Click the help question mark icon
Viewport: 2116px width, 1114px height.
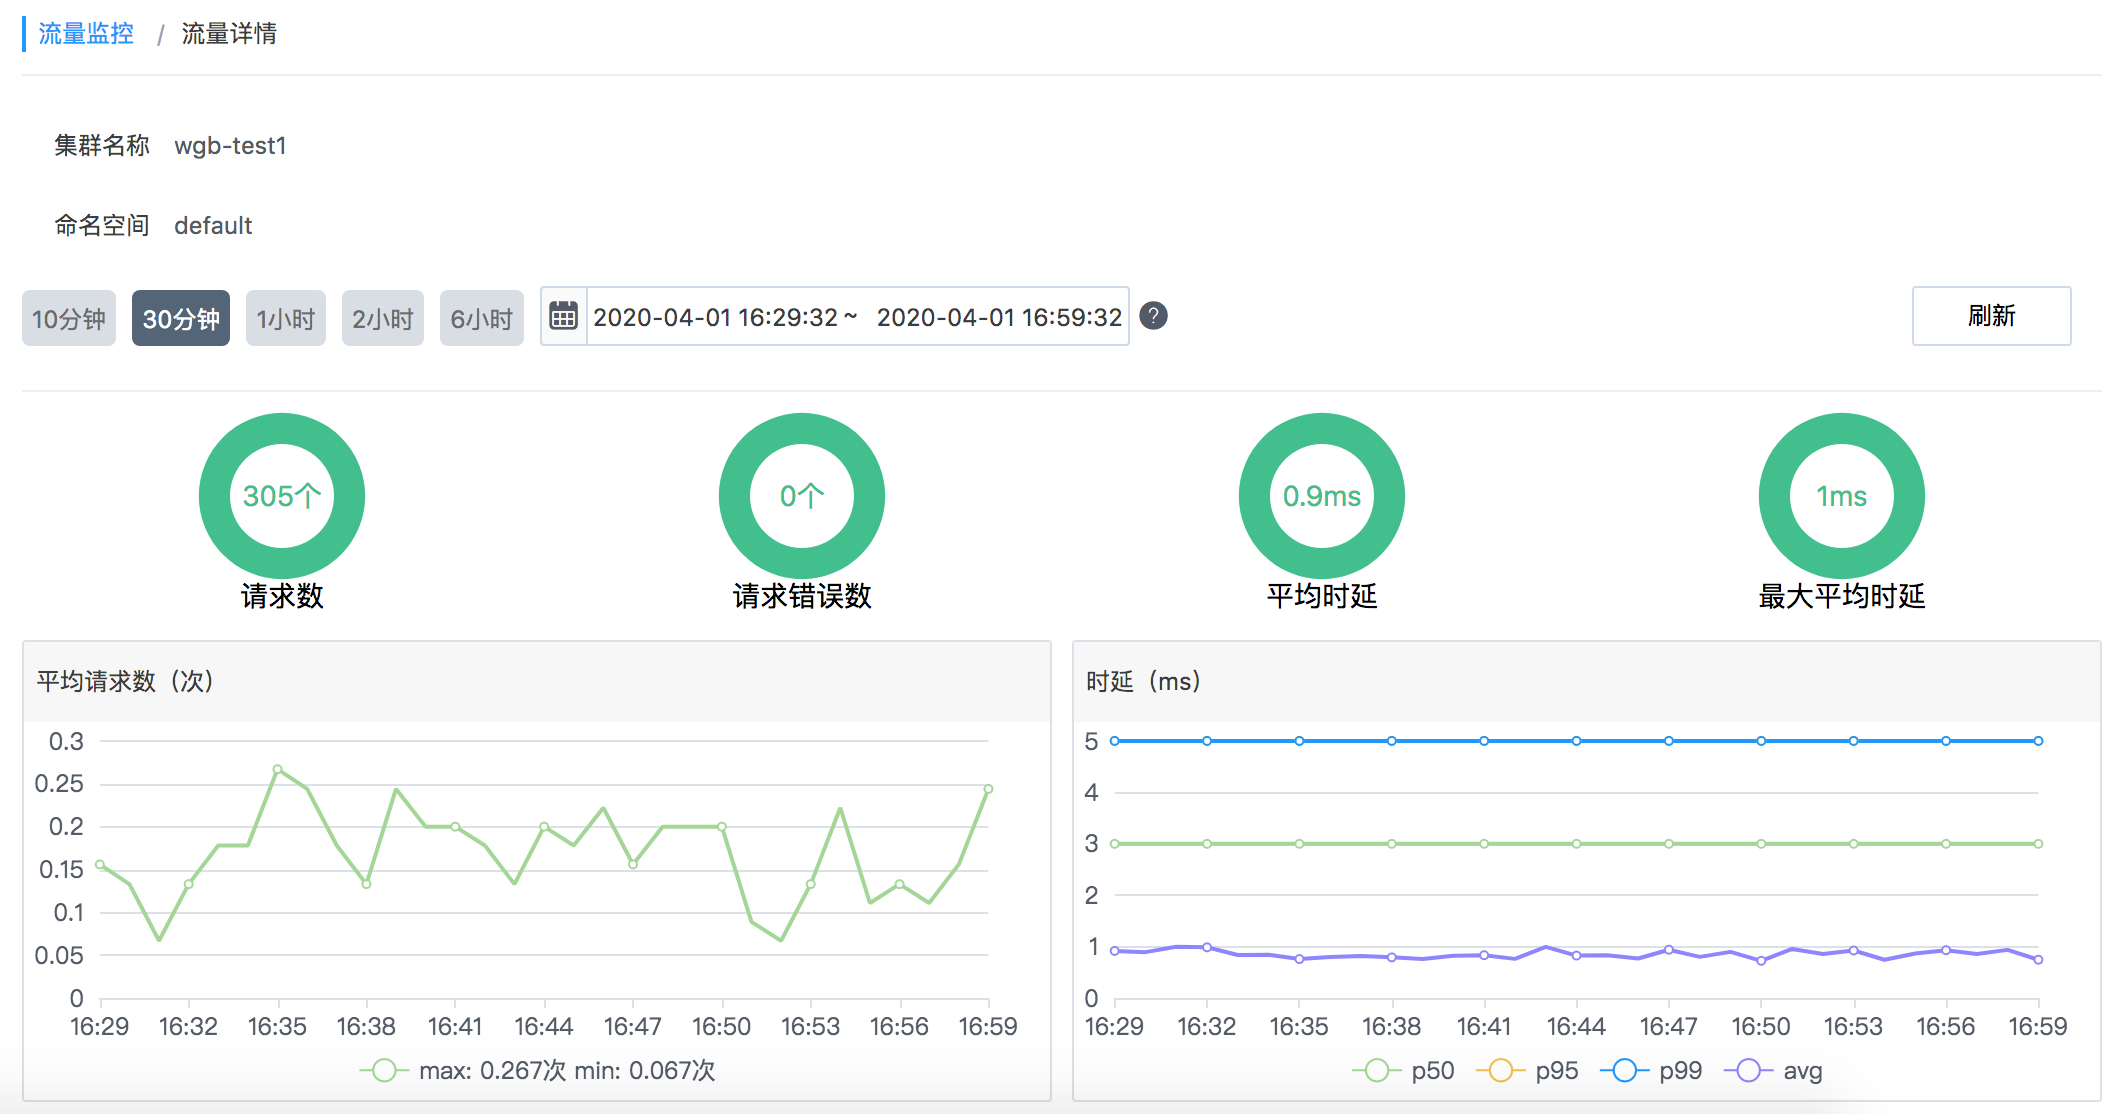pyautogui.click(x=1155, y=318)
